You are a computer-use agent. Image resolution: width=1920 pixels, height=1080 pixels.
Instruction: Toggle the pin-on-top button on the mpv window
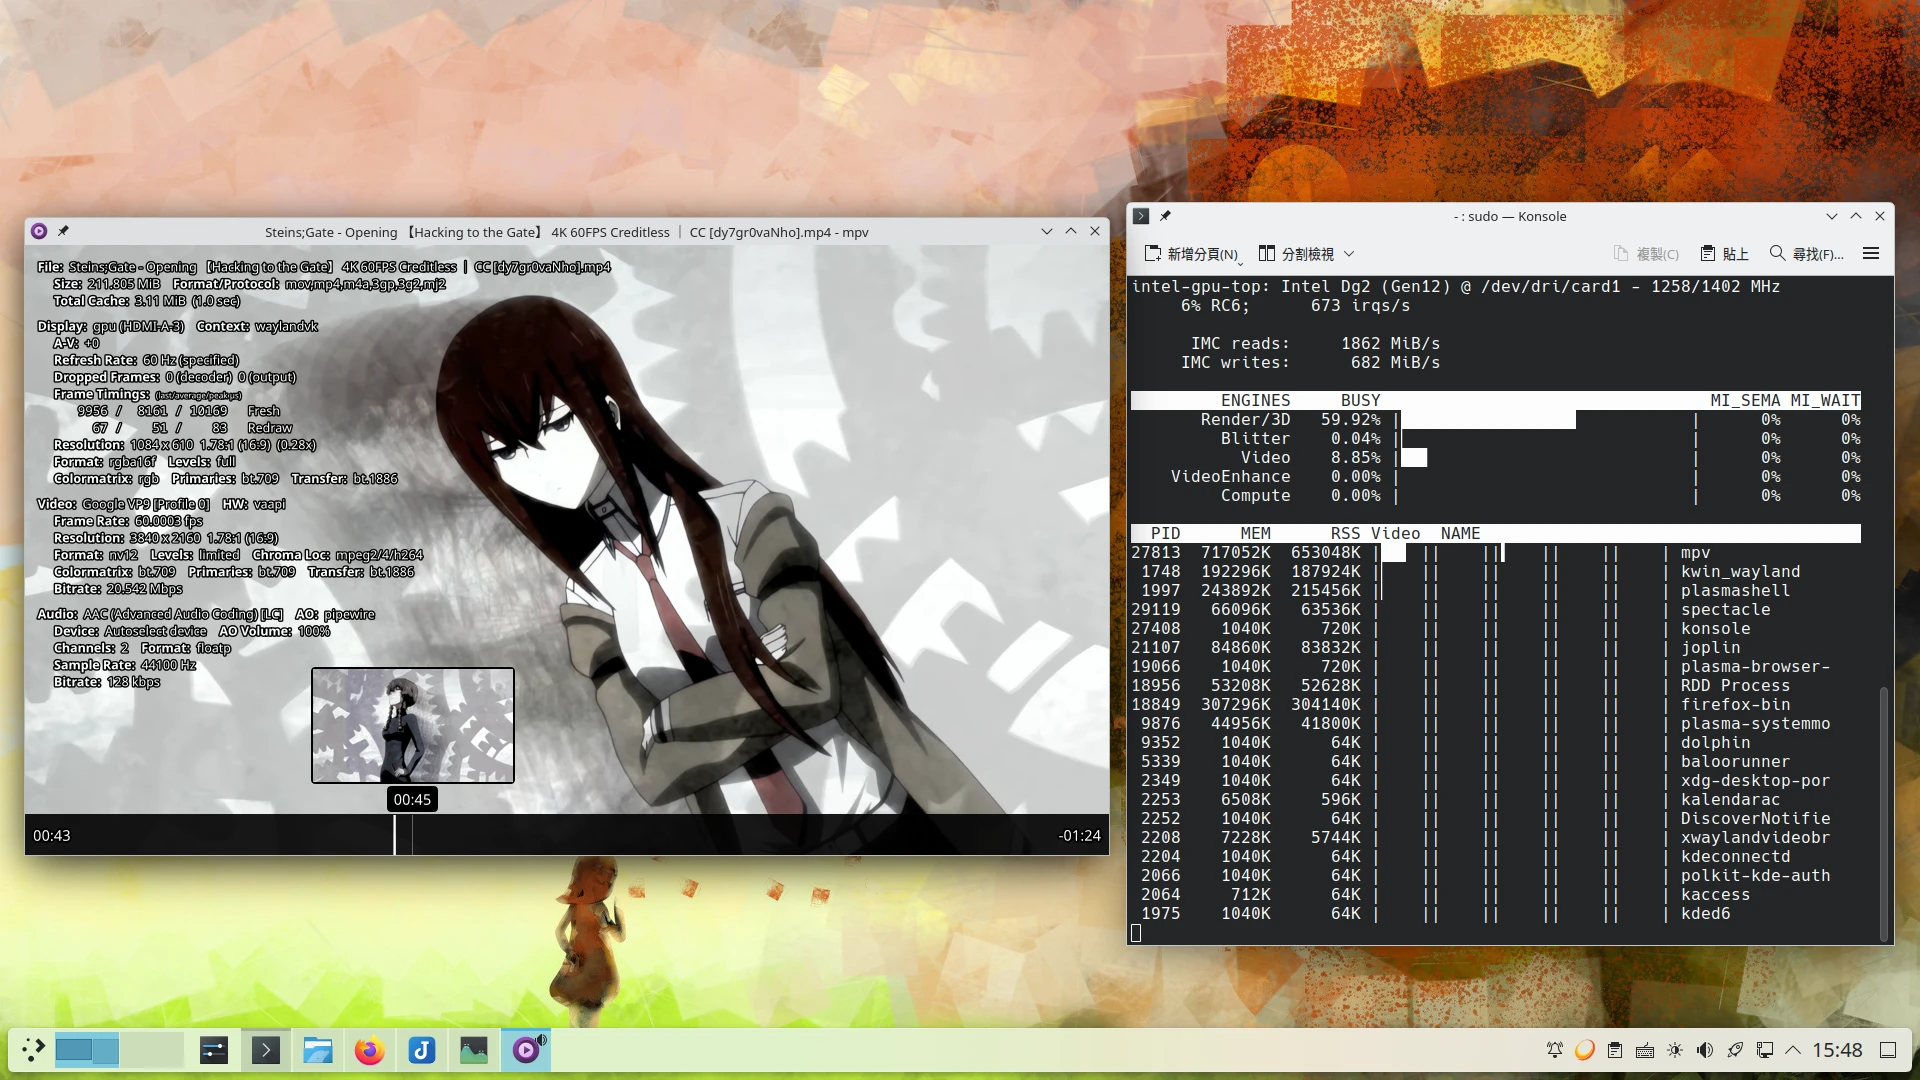(x=63, y=231)
